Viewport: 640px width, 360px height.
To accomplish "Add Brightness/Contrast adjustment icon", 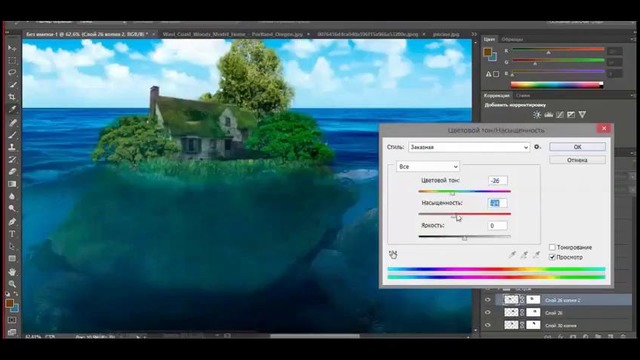I will point(537,115).
